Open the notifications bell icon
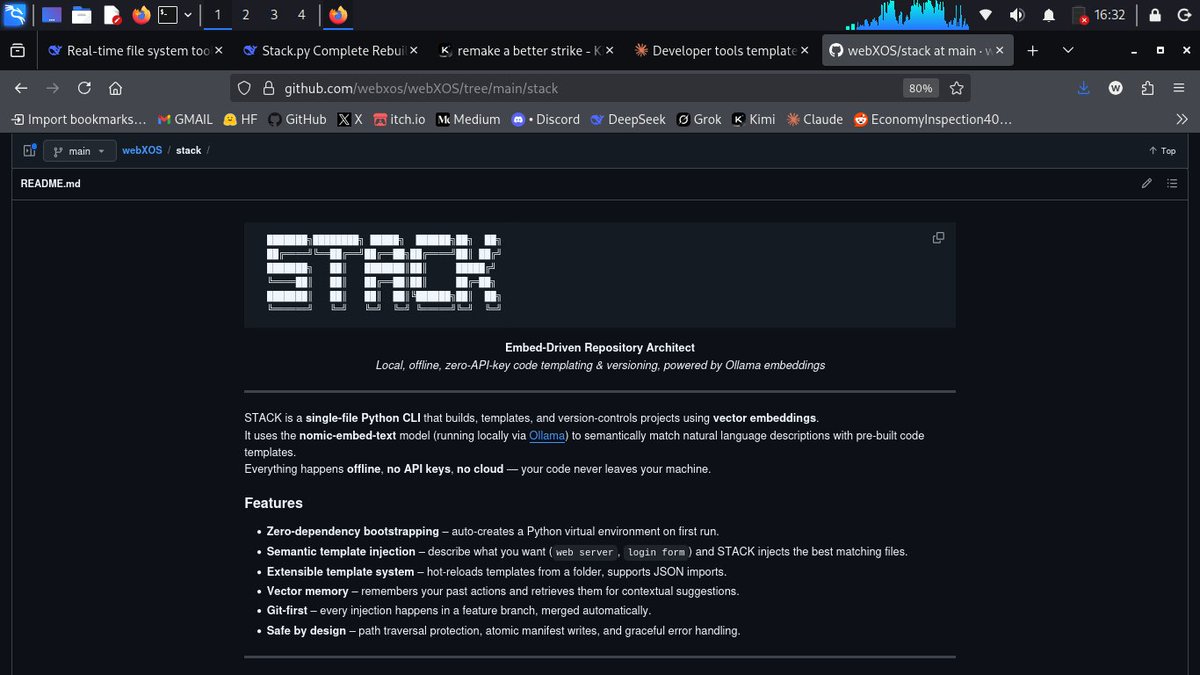Viewport: 1200px width, 675px height. coord(1048,15)
